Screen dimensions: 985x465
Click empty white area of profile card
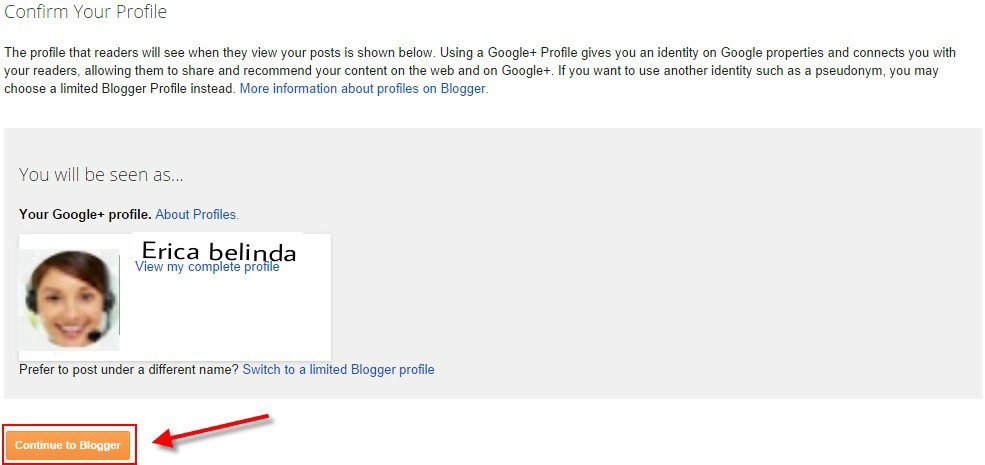point(230,320)
